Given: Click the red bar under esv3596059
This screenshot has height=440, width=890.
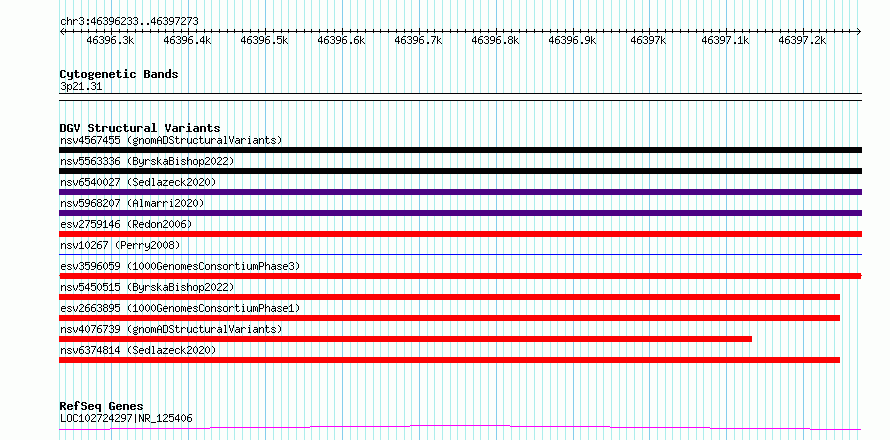Looking at the screenshot, I should coord(460,276).
